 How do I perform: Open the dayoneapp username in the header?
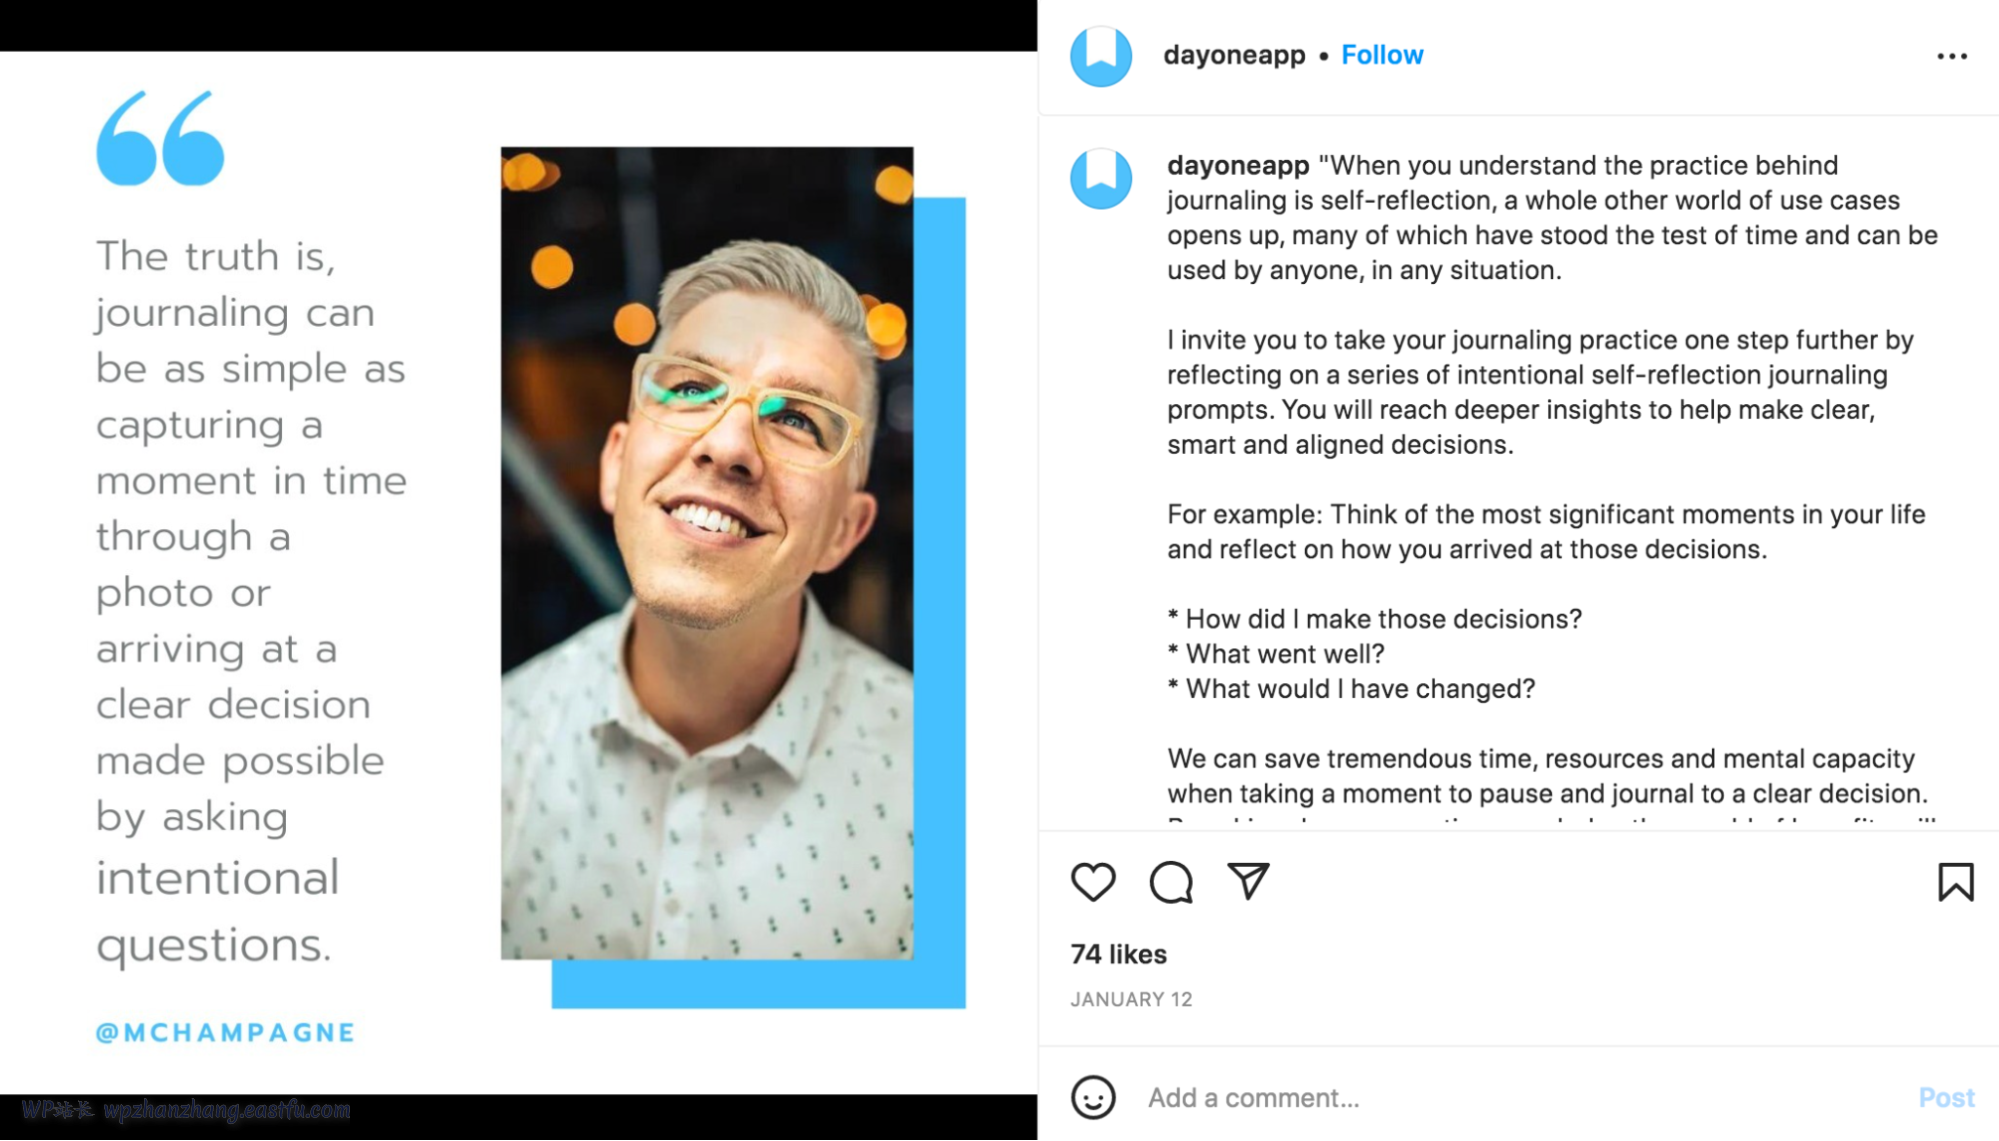(x=1233, y=55)
